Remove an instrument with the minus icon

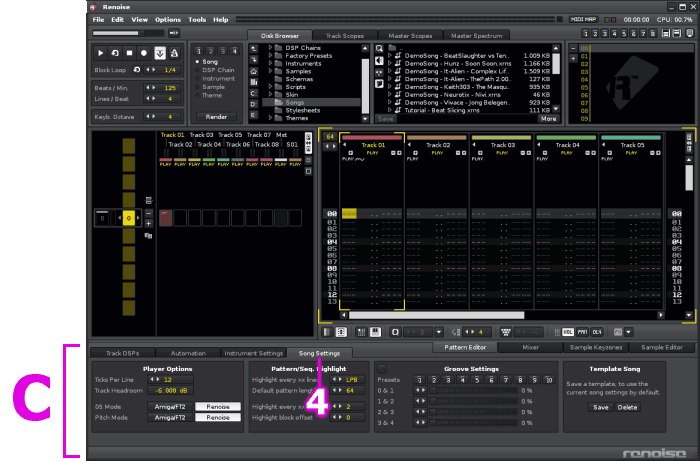(x=573, y=48)
